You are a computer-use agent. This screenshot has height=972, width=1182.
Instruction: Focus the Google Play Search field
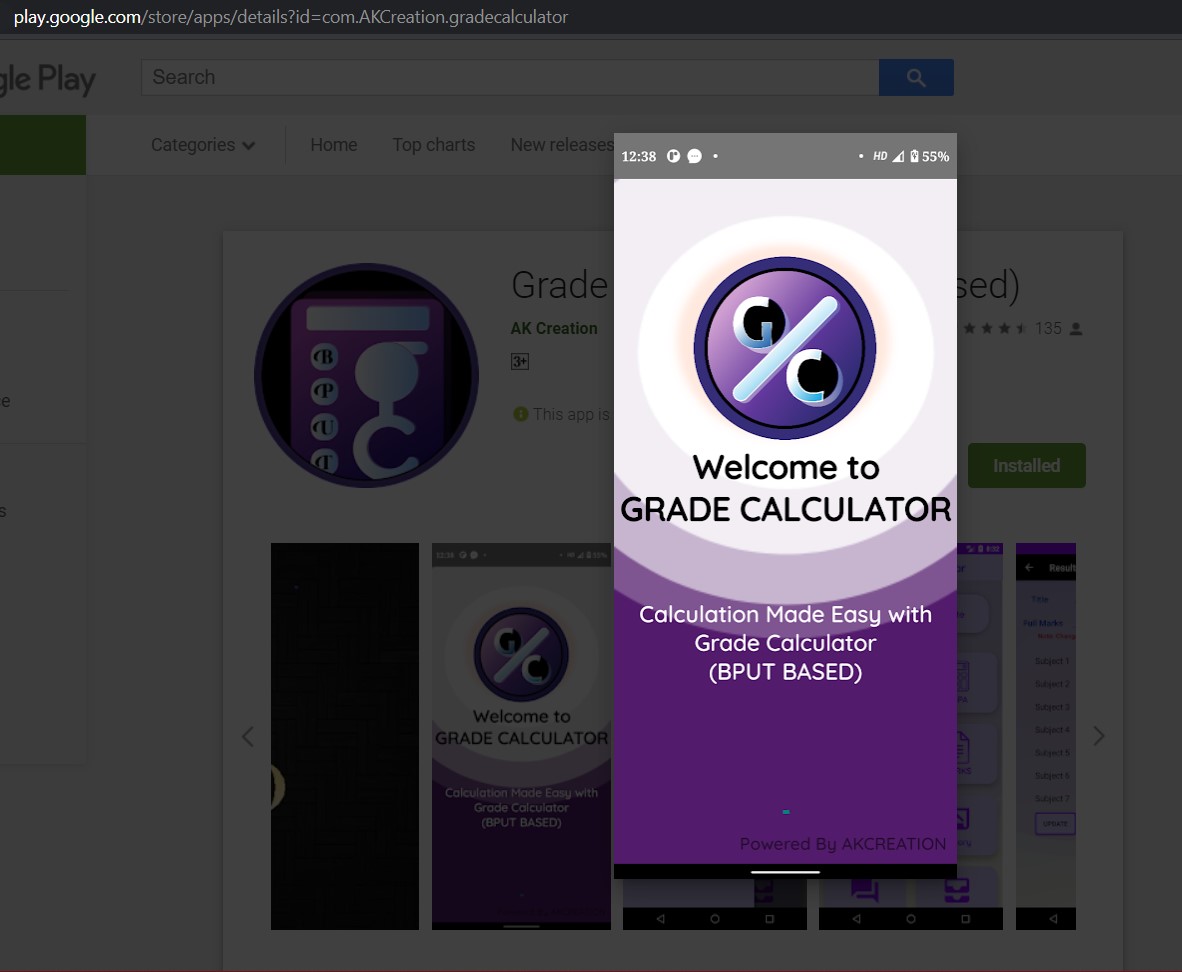pos(510,77)
